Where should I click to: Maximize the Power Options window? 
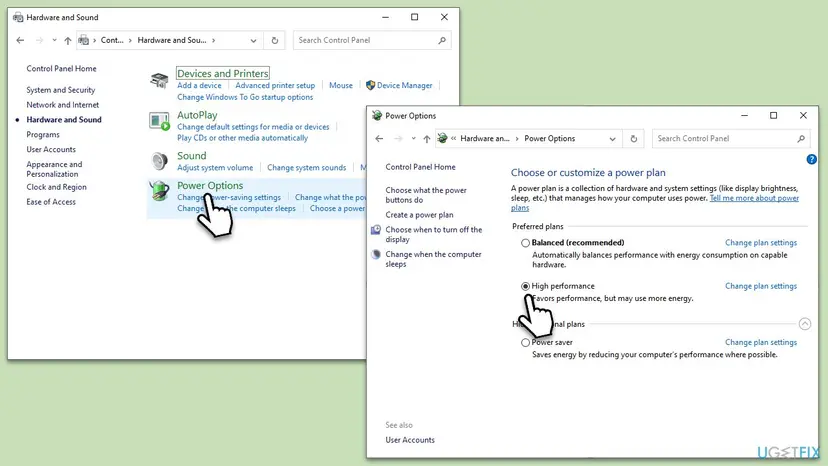point(774,115)
